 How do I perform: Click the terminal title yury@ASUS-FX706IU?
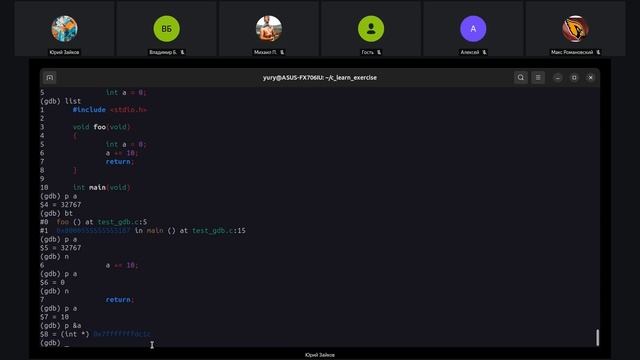[x=320, y=78]
